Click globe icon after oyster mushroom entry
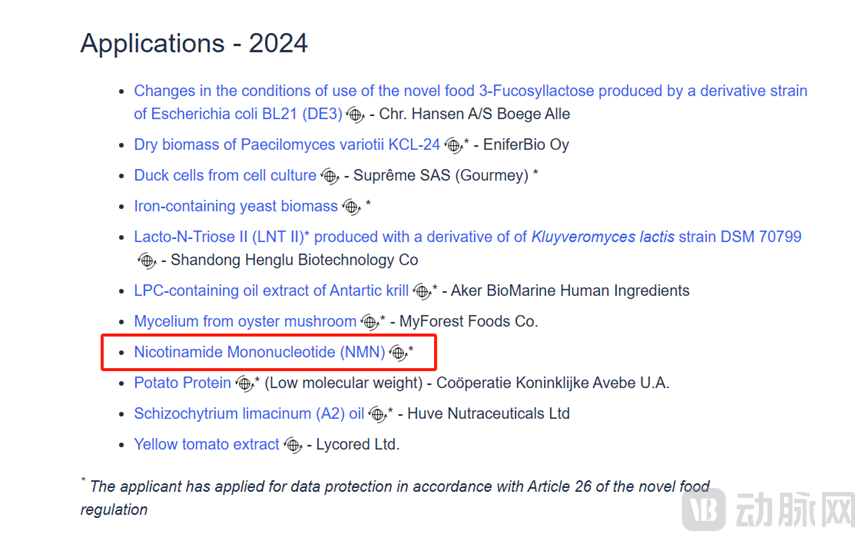The width and height of the screenshot is (865, 541). coord(370,323)
